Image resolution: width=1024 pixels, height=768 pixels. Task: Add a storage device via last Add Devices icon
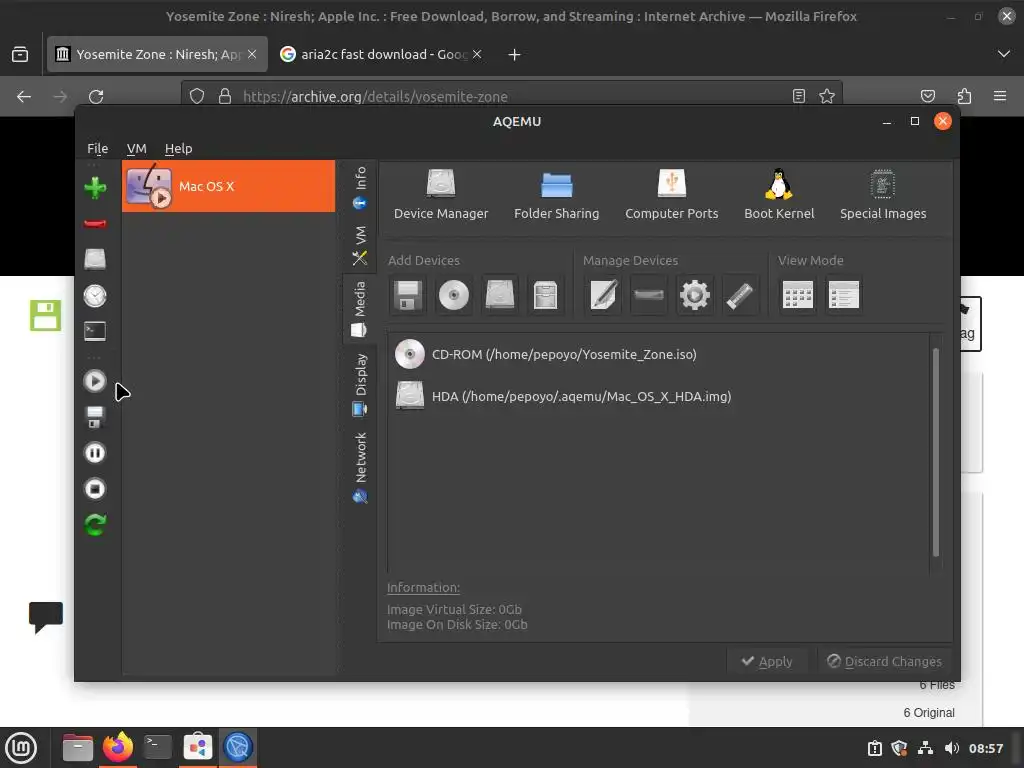pyautogui.click(x=545, y=295)
